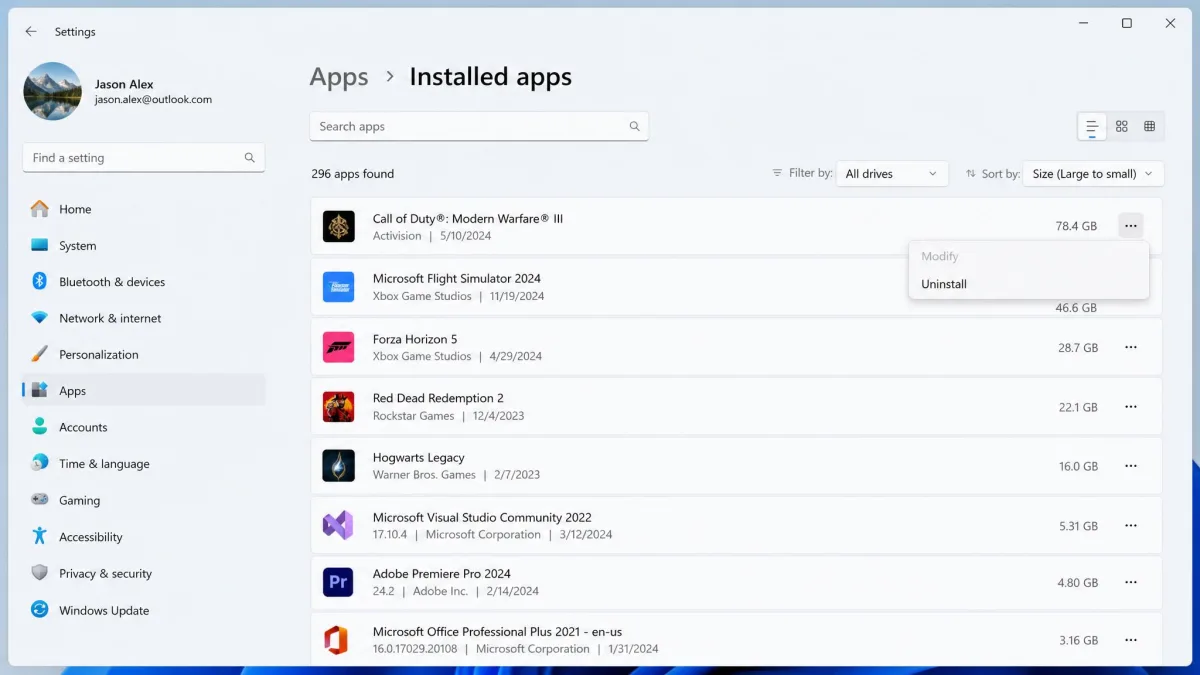
Task: Switch to grid view layout
Action: tap(1122, 126)
